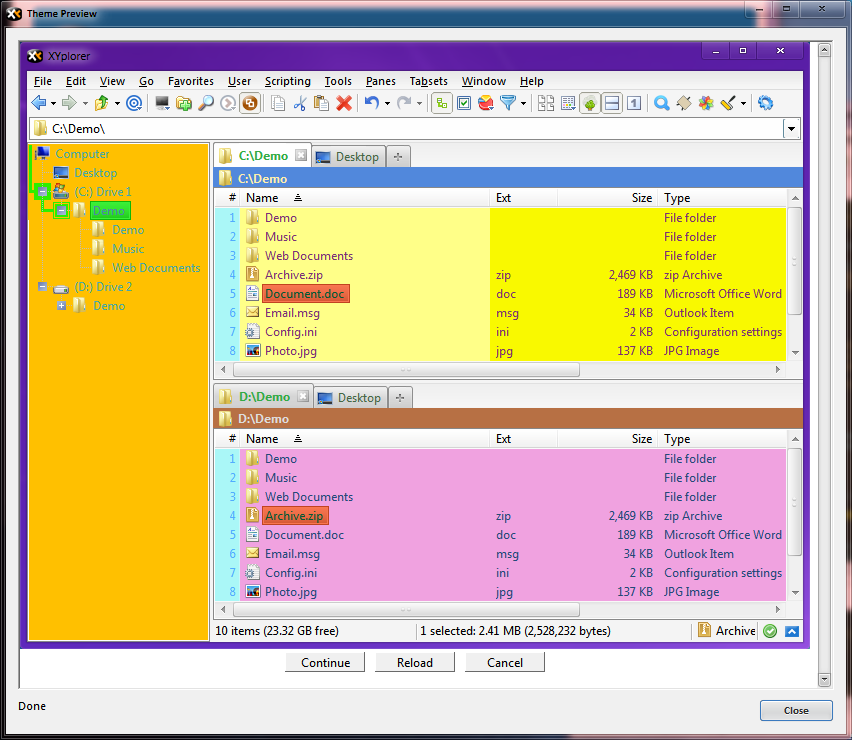This screenshot has width=852, height=740.
Task: Toggle the Dual Pane toolbar button
Action: [612, 103]
